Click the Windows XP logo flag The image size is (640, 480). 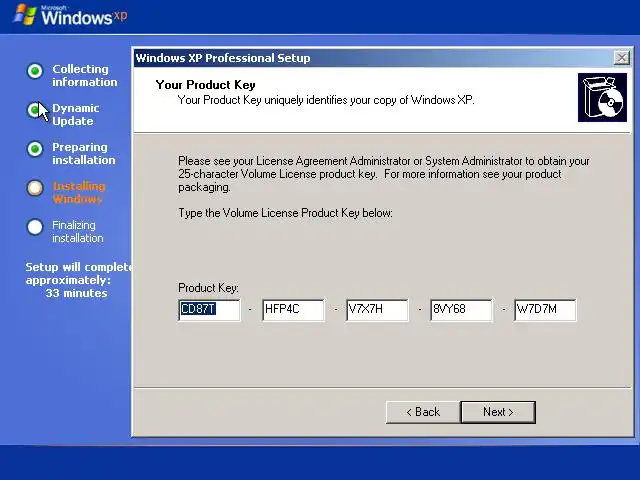tap(24, 16)
